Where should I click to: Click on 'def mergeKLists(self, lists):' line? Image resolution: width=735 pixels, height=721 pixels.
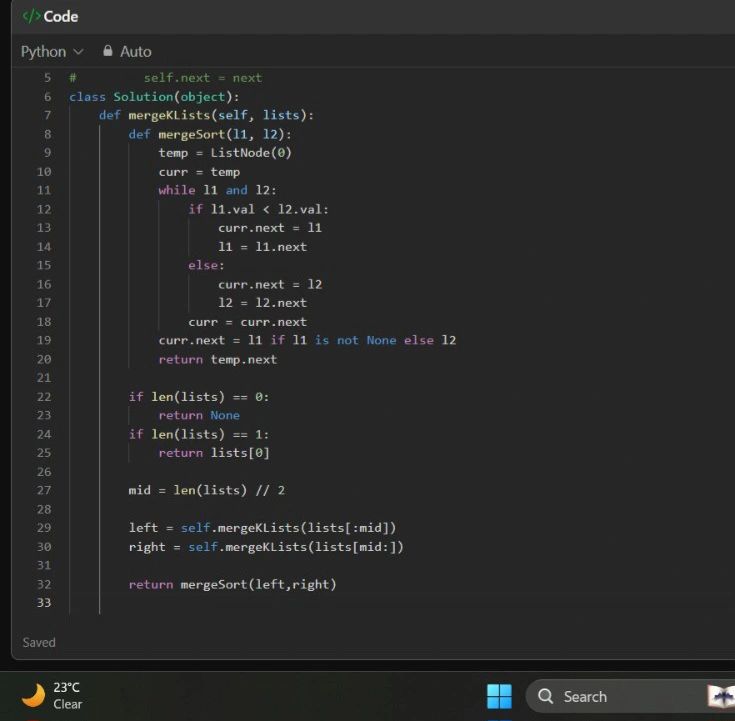tap(206, 115)
